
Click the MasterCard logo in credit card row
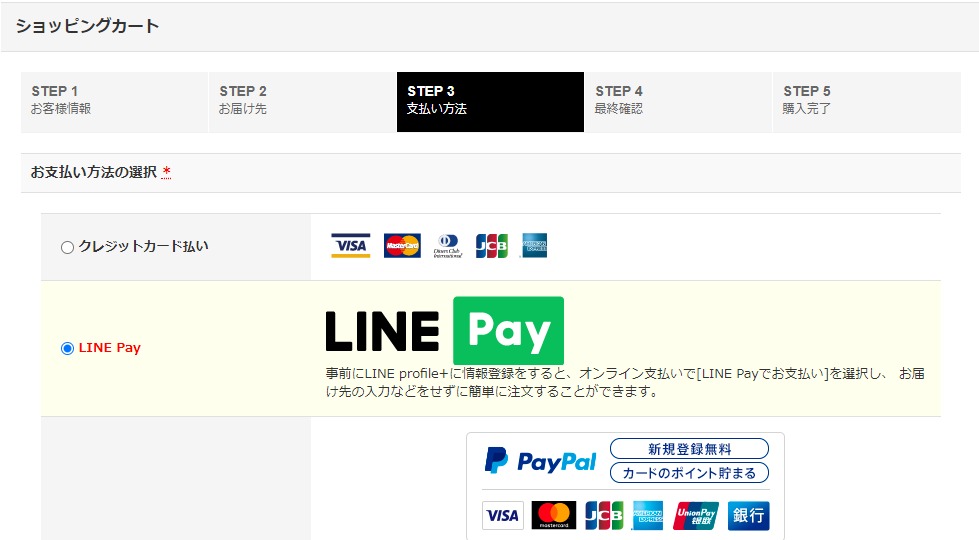[x=402, y=245]
